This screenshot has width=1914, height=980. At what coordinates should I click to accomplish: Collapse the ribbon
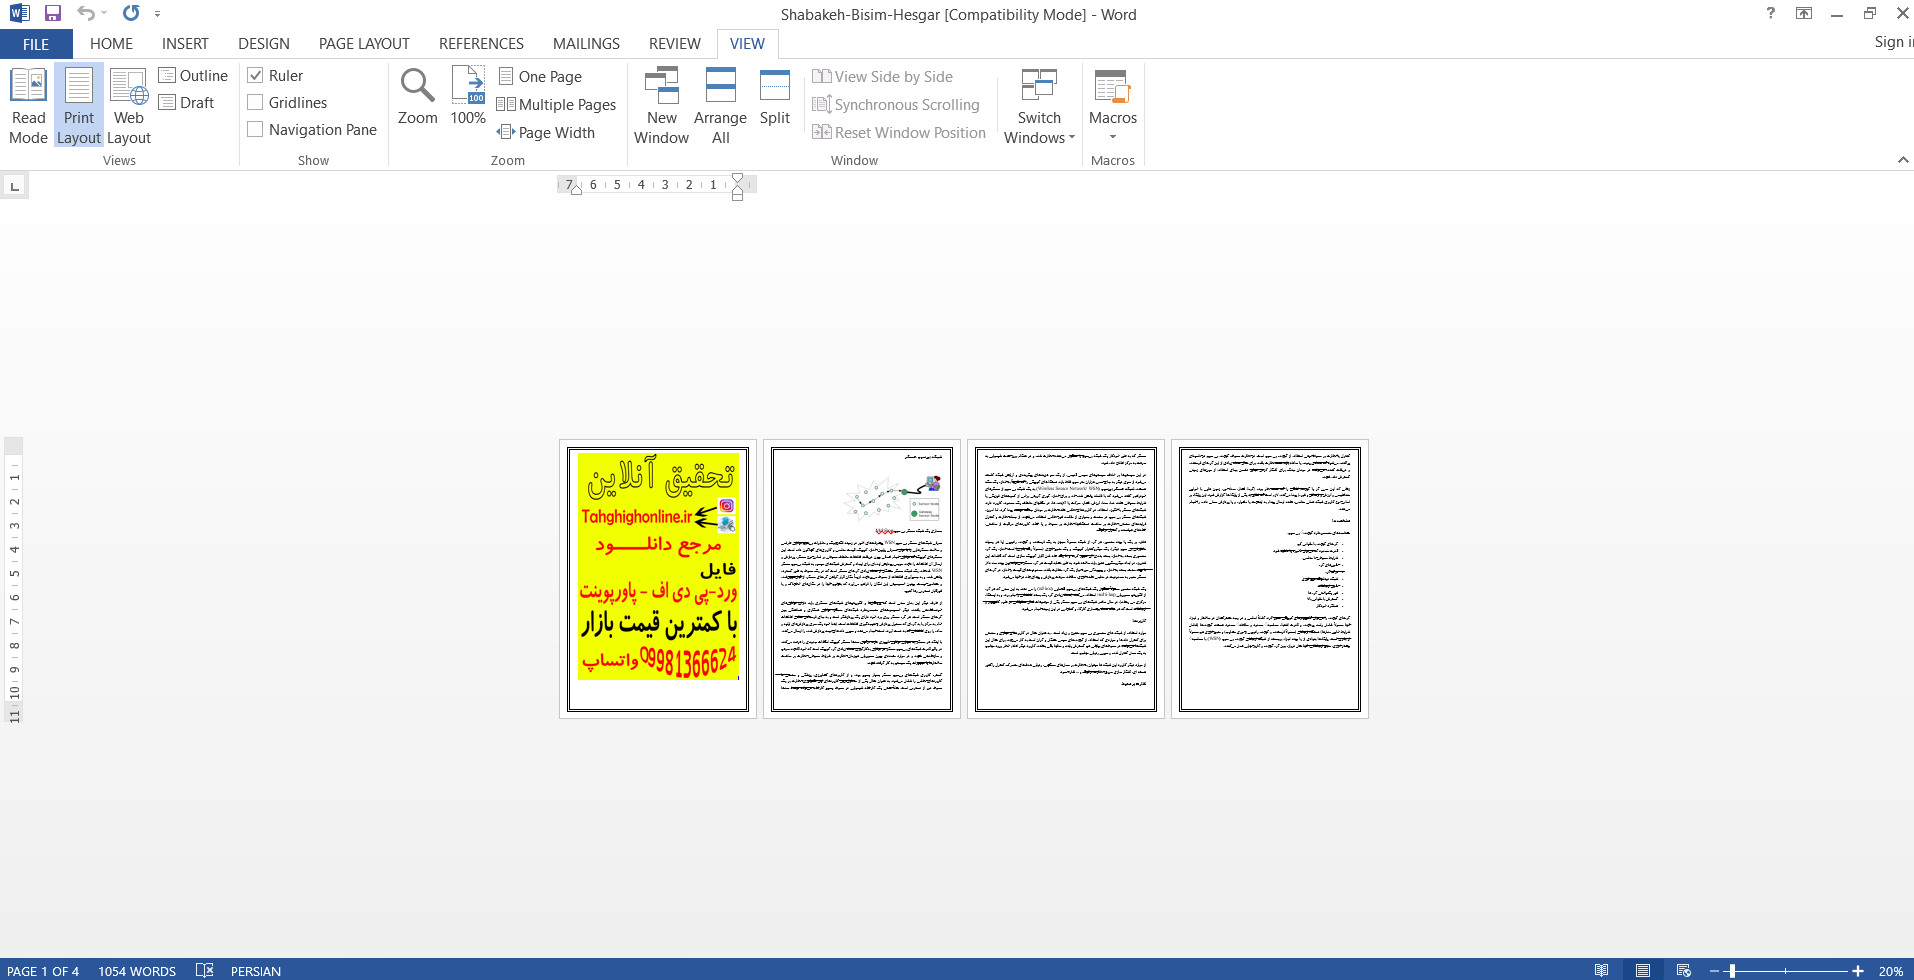coord(1903,160)
